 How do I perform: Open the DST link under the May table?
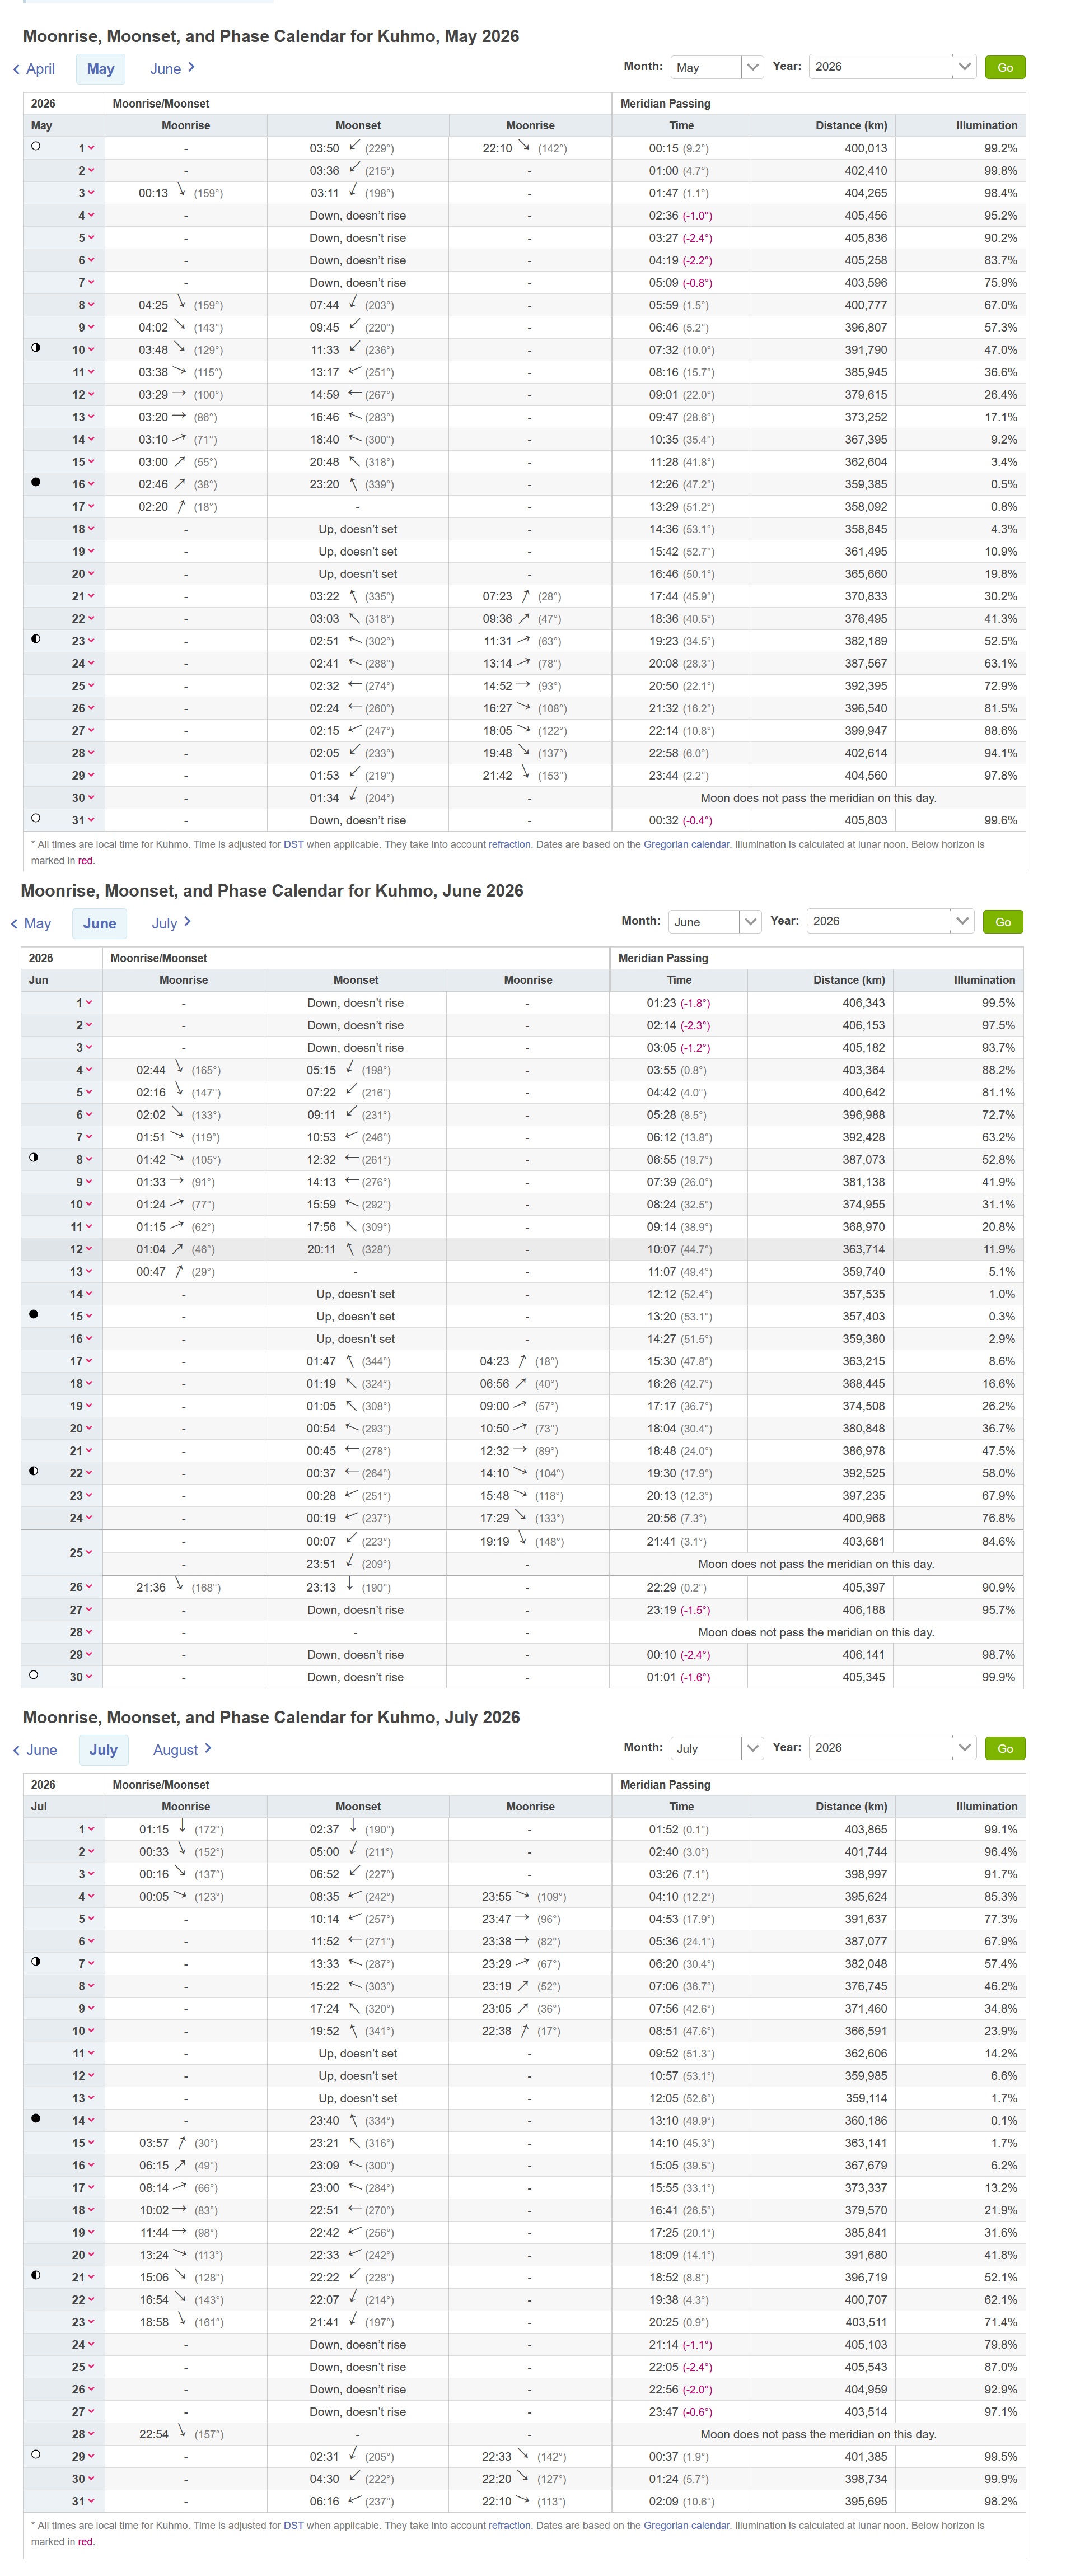coord(293,845)
